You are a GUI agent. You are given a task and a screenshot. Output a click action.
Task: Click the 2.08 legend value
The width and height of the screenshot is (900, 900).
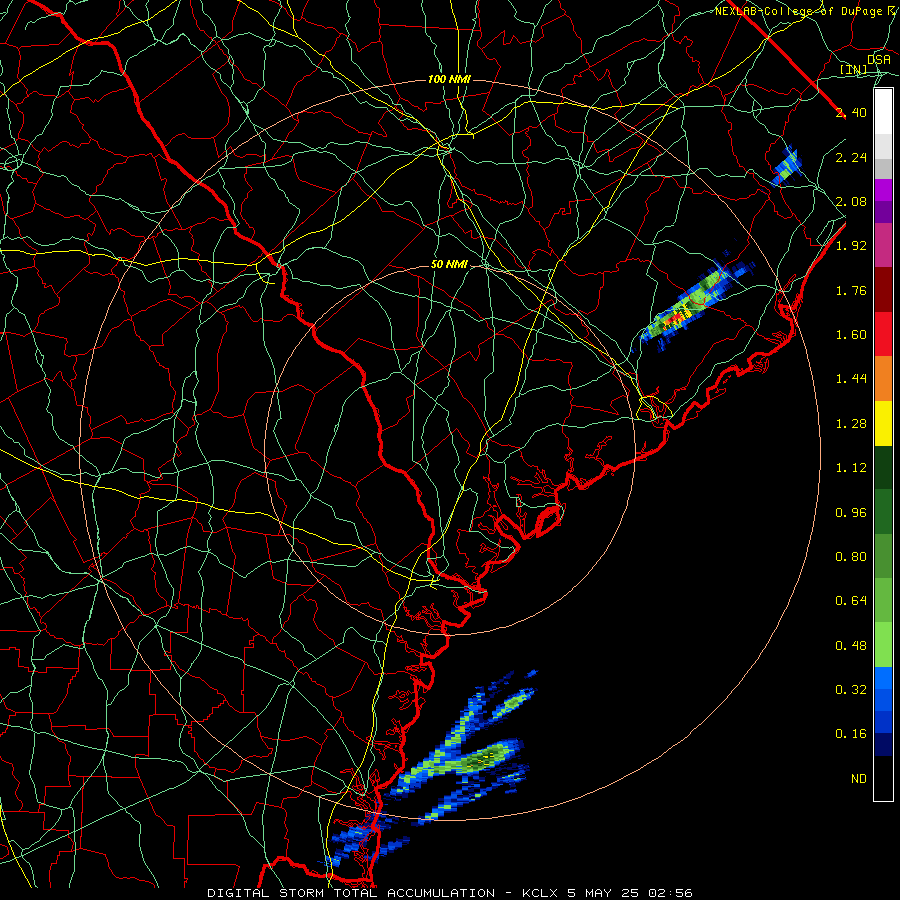tap(851, 201)
